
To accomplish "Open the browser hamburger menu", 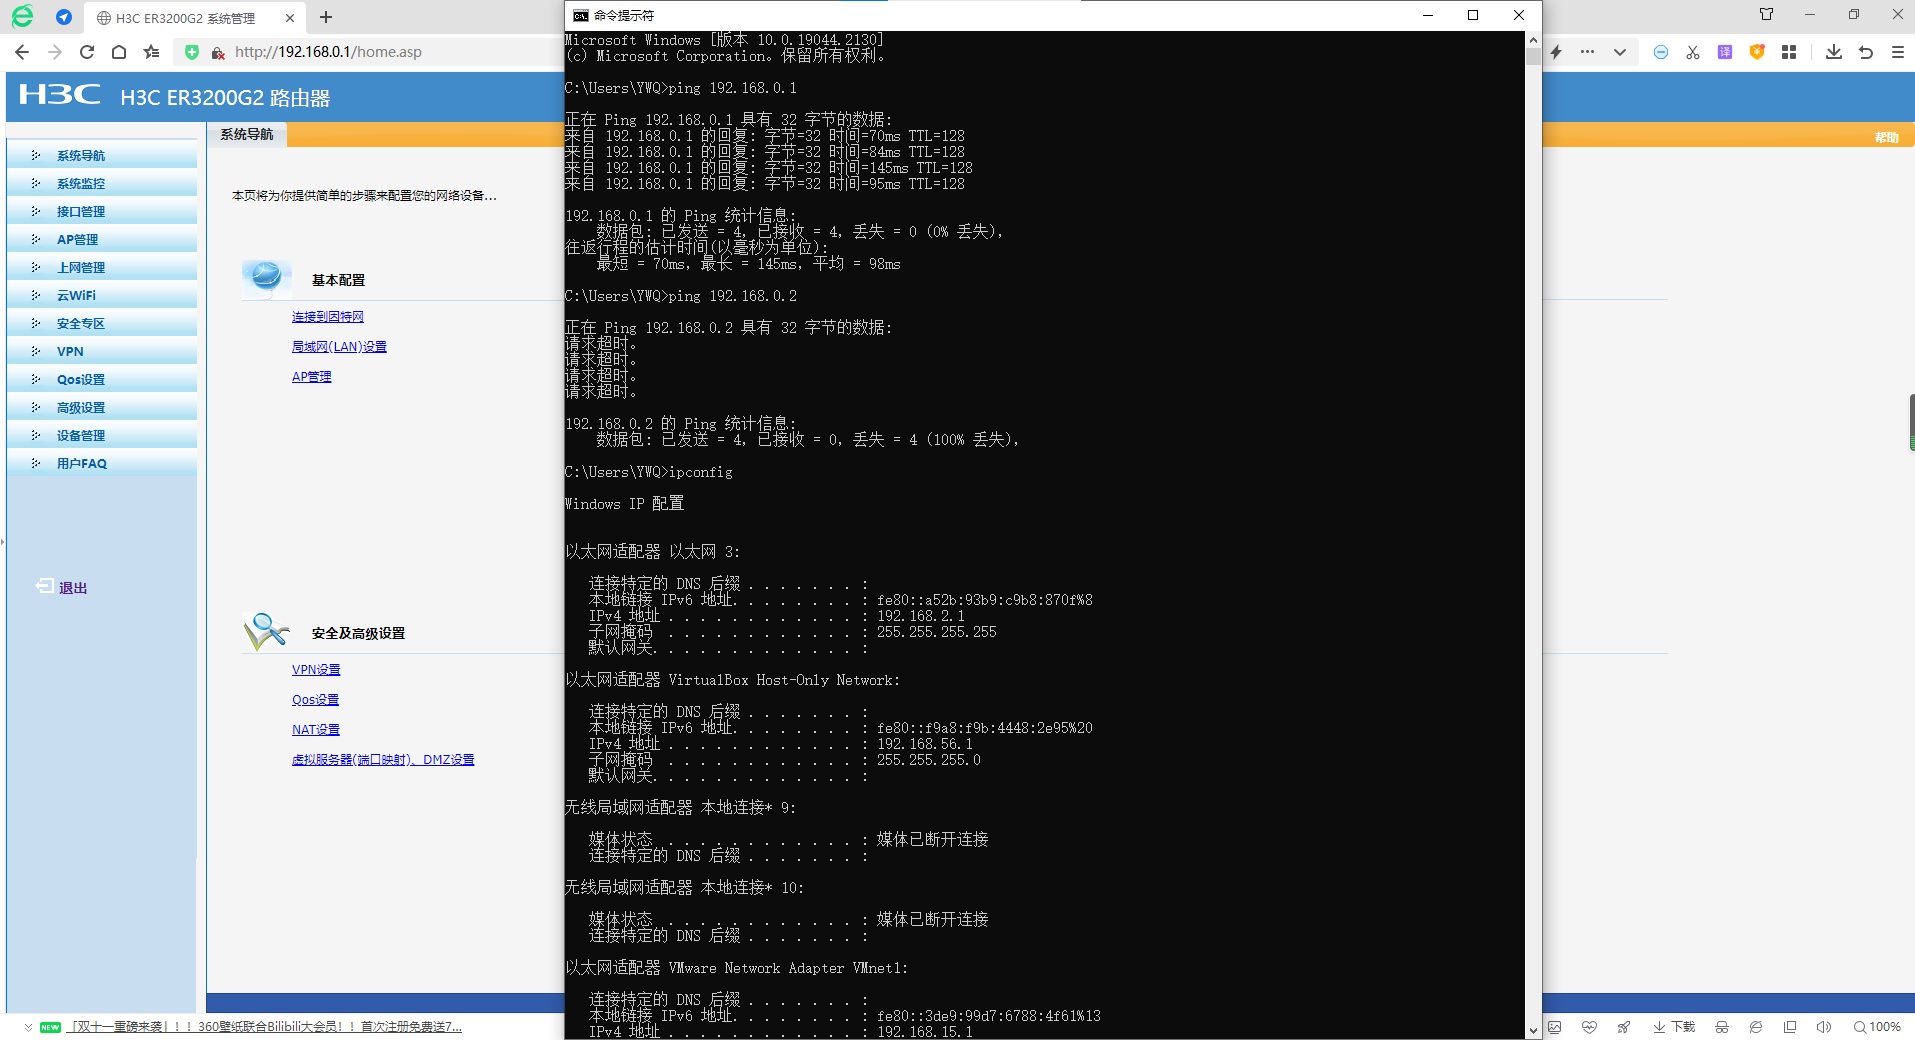I will (x=1898, y=52).
